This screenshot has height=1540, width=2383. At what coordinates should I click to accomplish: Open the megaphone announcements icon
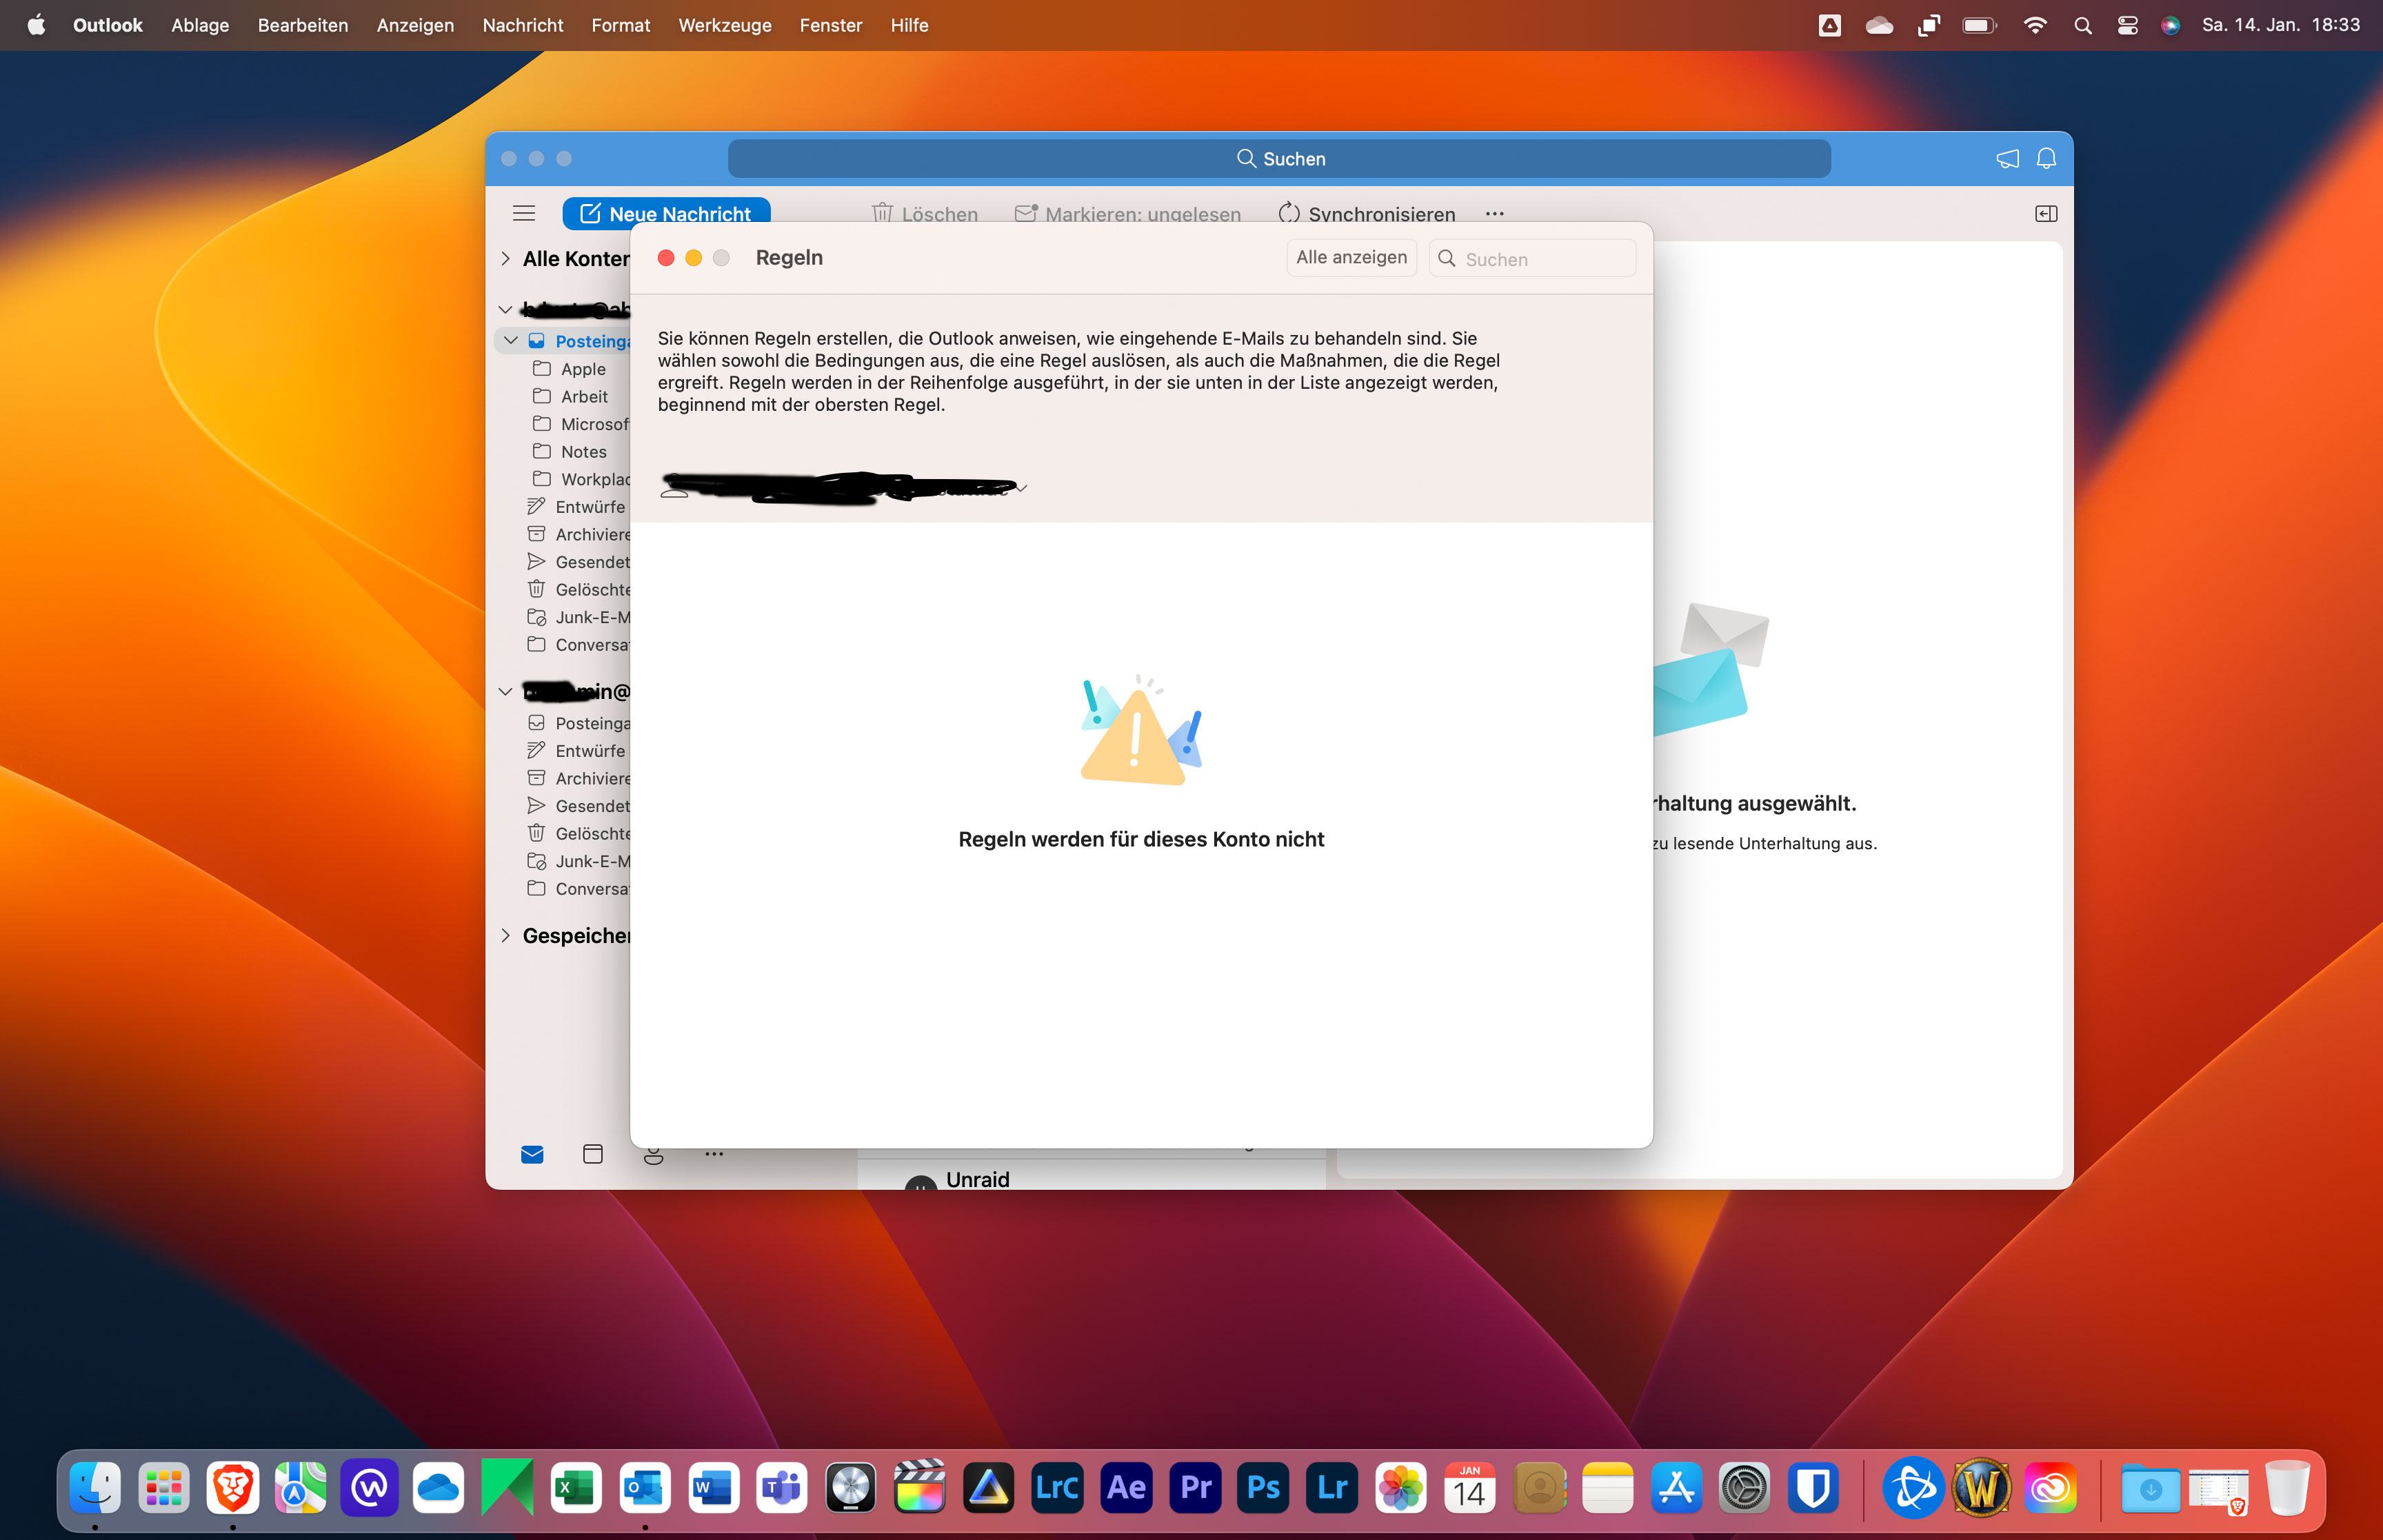pyautogui.click(x=2007, y=159)
